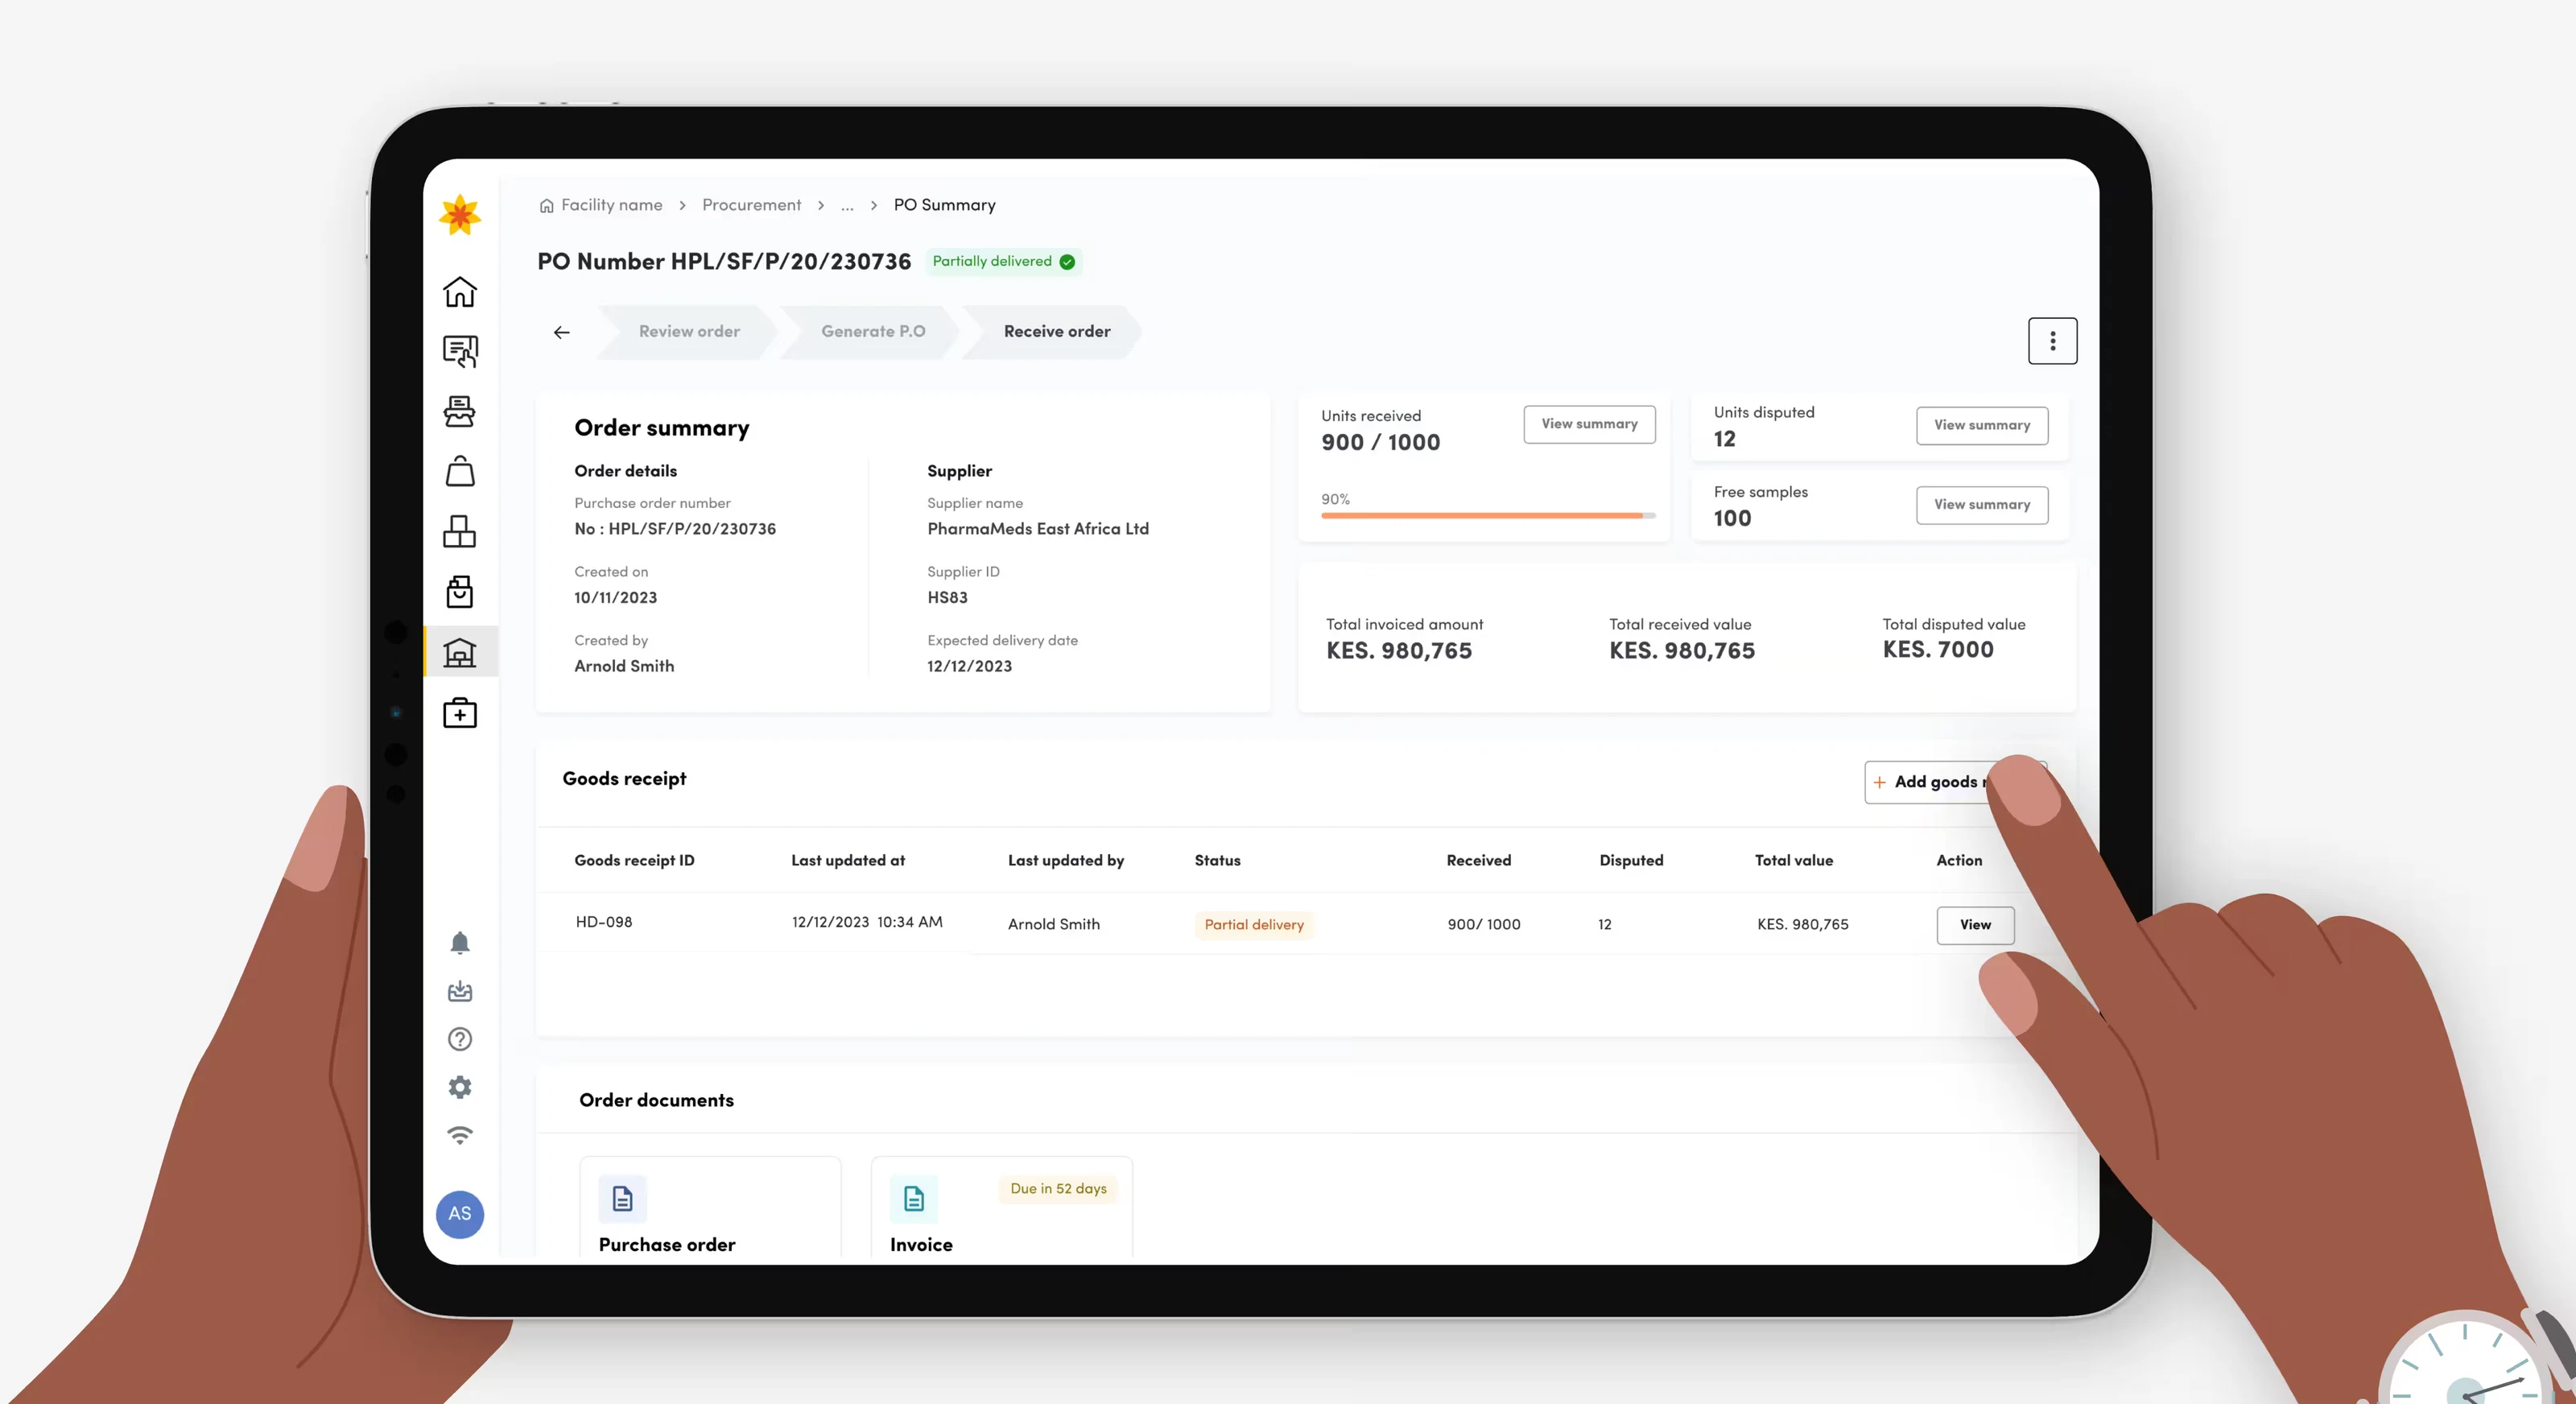Open the Invoice document card
The width and height of the screenshot is (2576, 1404).
(1001, 1208)
